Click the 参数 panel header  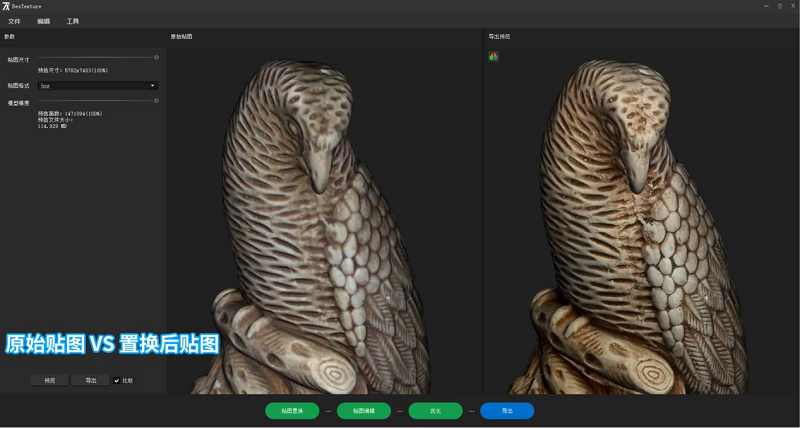(10, 37)
